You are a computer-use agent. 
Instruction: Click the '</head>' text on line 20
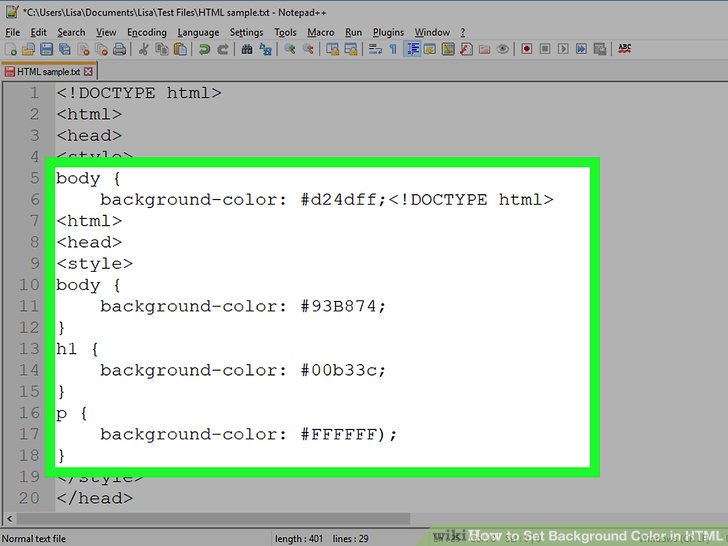pos(95,498)
